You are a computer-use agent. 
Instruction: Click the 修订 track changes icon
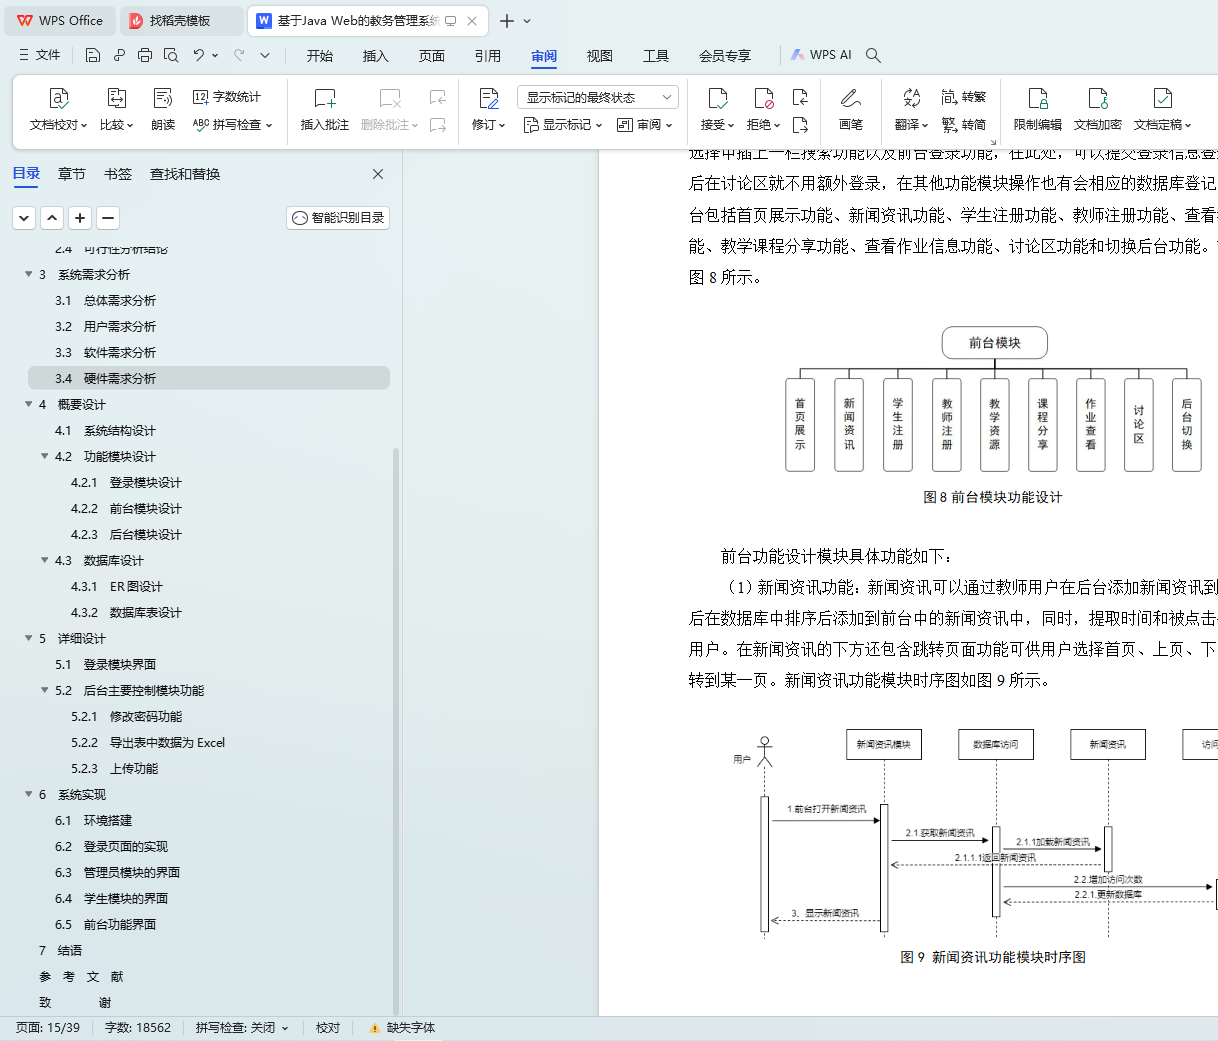point(488,98)
